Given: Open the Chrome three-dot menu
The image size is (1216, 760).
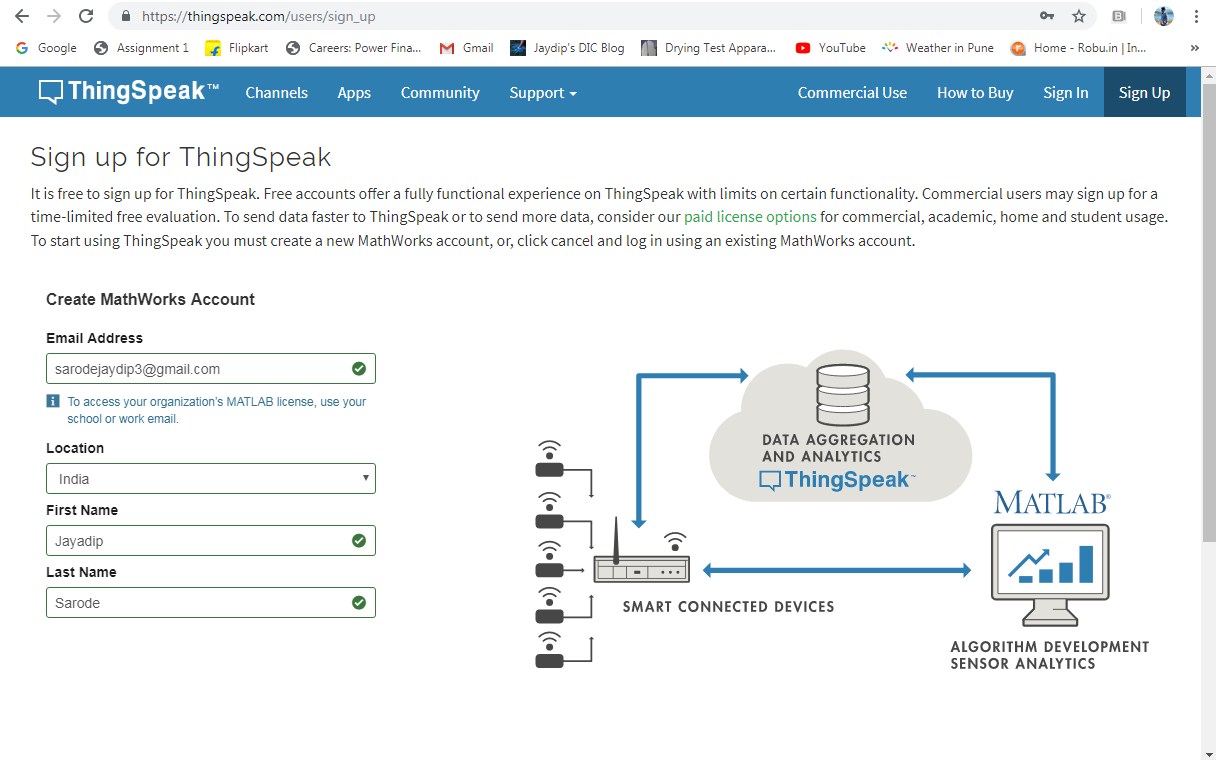Looking at the screenshot, I should [x=1196, y=16].
